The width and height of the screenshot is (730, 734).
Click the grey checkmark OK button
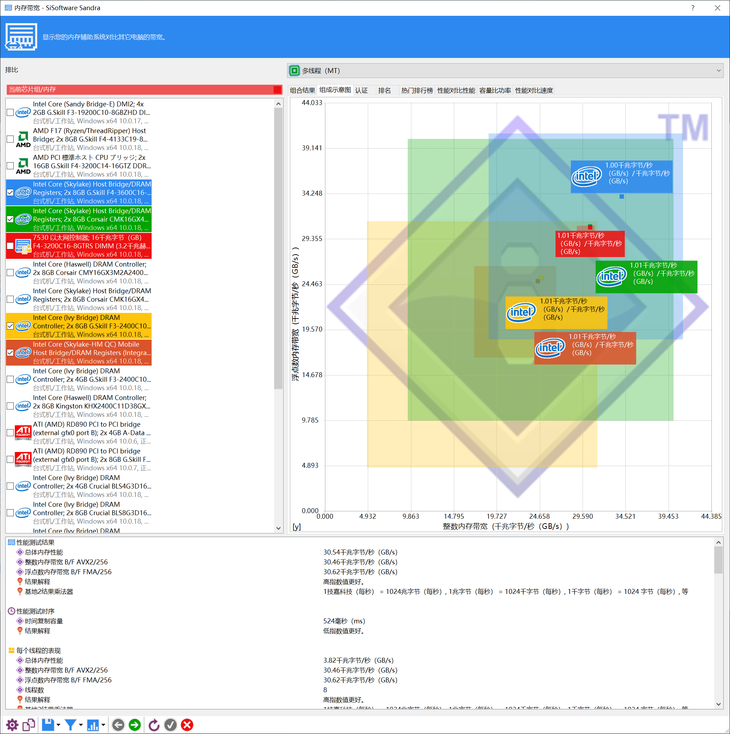170,725
